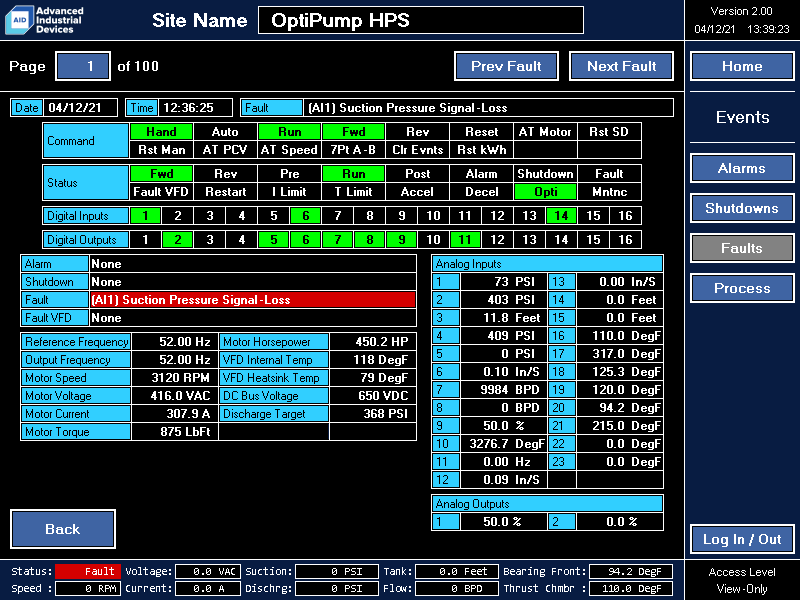Click the Rst SD command cell
Viewport: 800px width, 600px height.
[609, 132]
